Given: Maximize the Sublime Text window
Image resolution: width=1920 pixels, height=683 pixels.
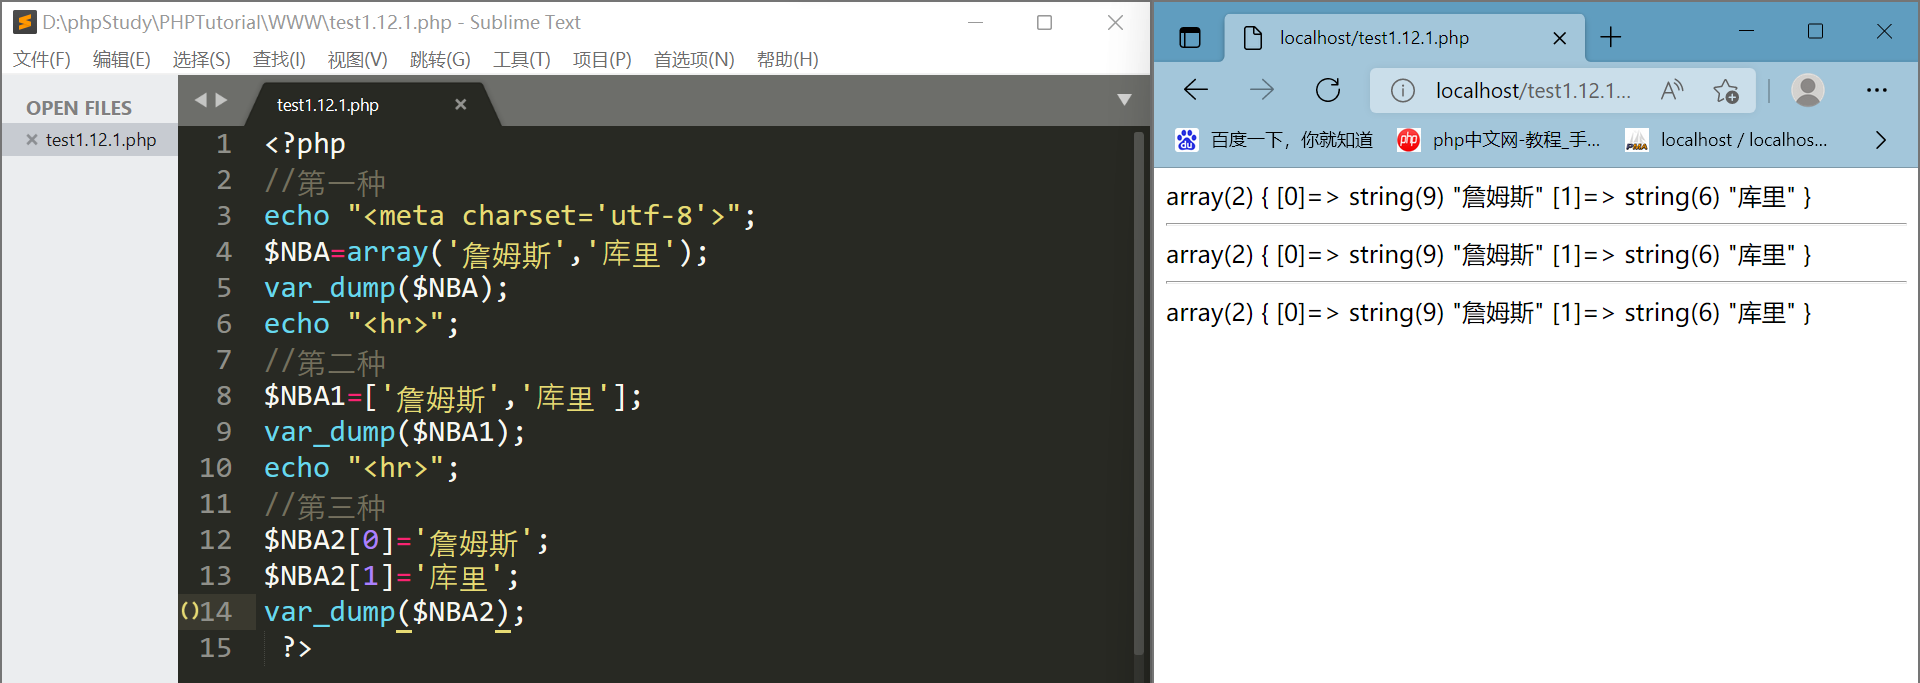Looking at the screenshot, I should pos(1044,22).
